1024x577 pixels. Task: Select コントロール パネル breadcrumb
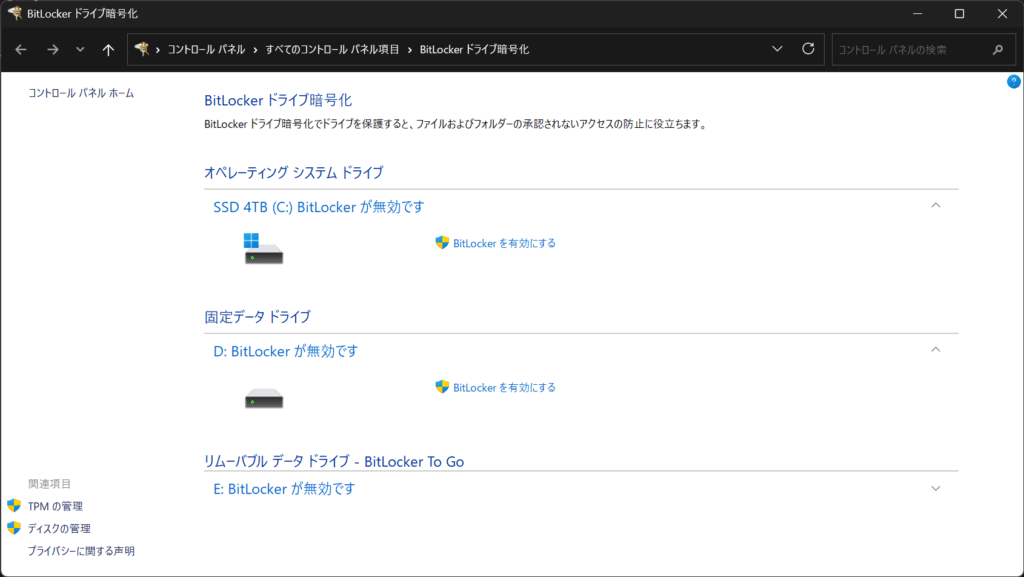(x=206, y=50)
